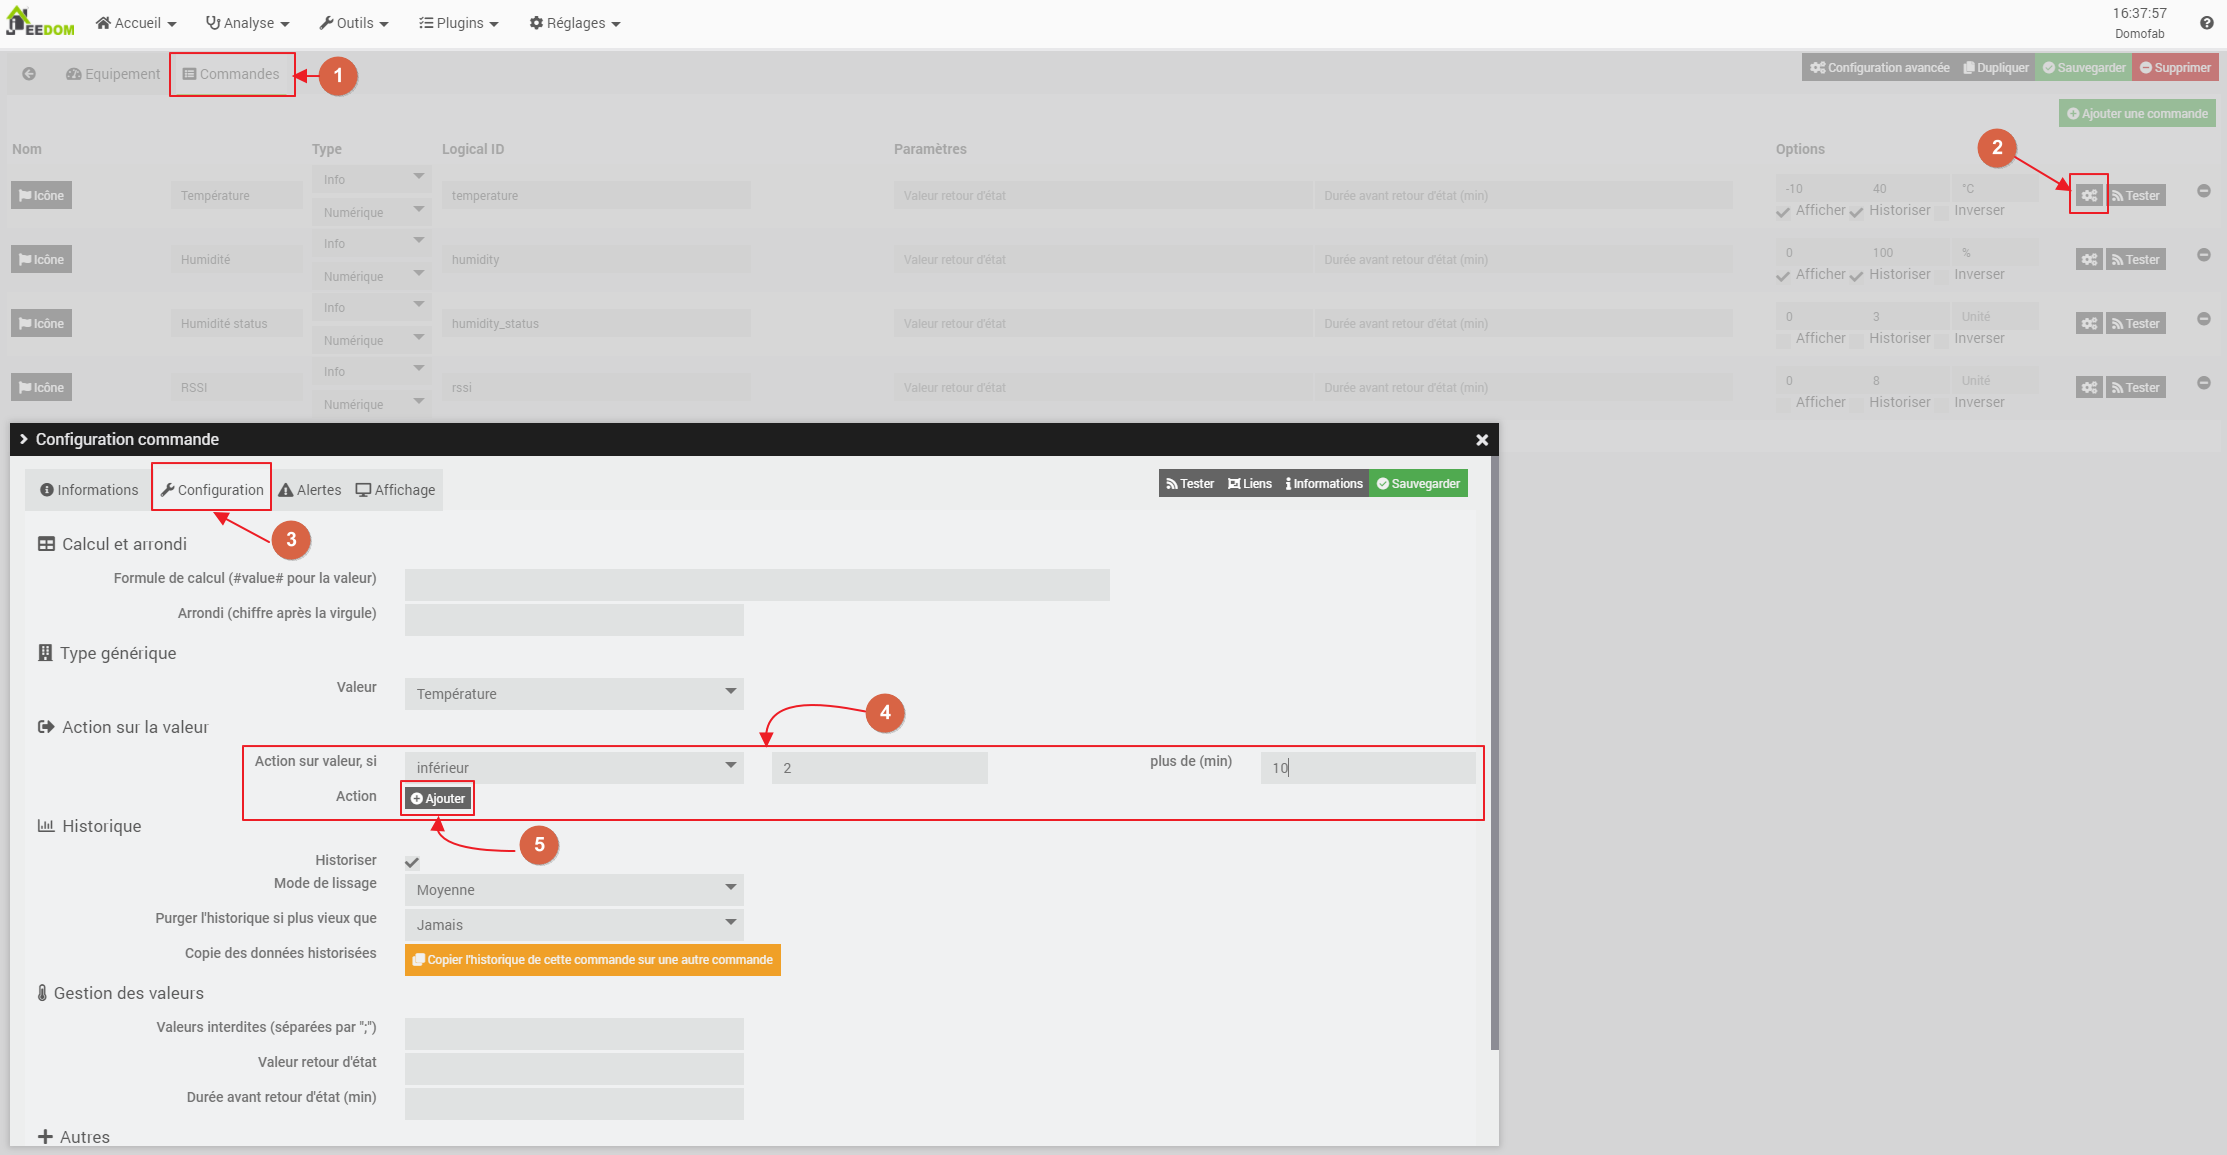Toggle Inverser checkbox for Humidité row

(x=1942, y=276)
